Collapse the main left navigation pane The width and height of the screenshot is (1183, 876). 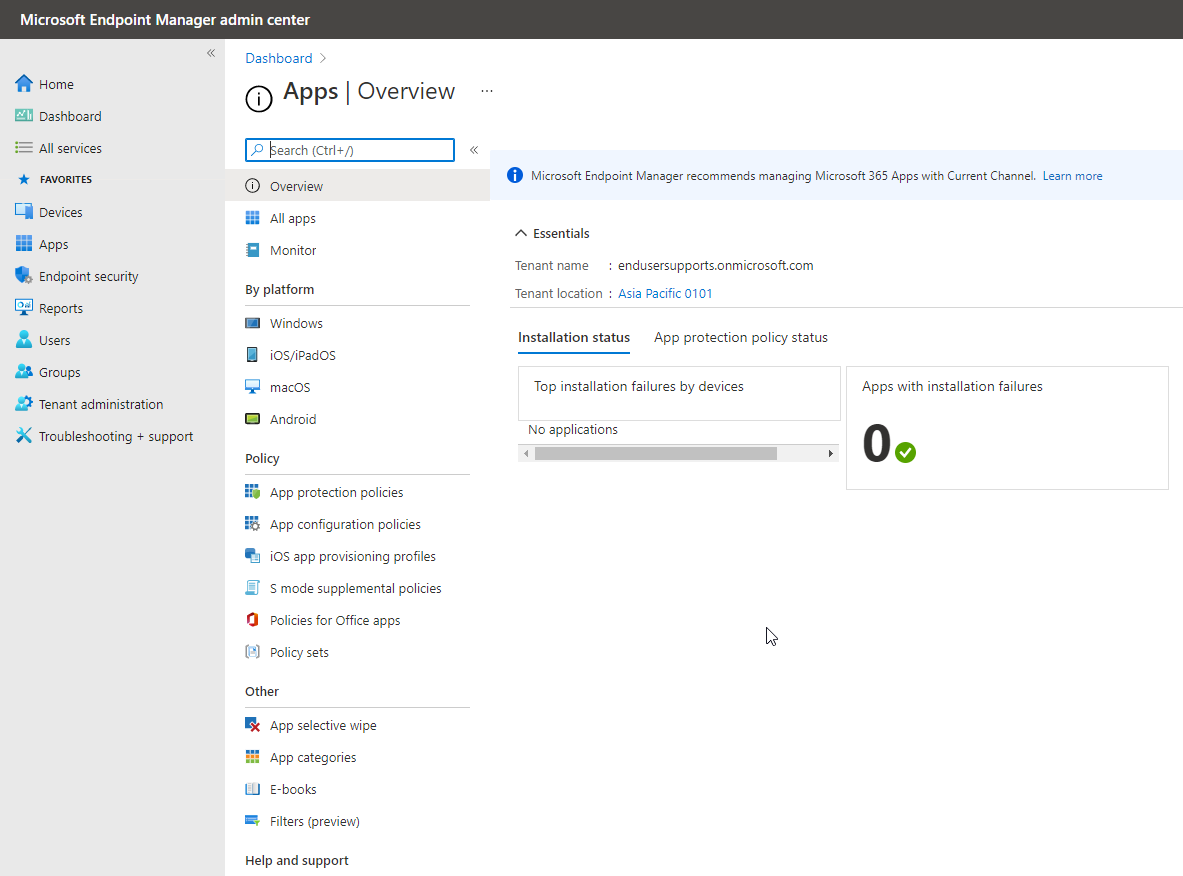tap(211, 53)
